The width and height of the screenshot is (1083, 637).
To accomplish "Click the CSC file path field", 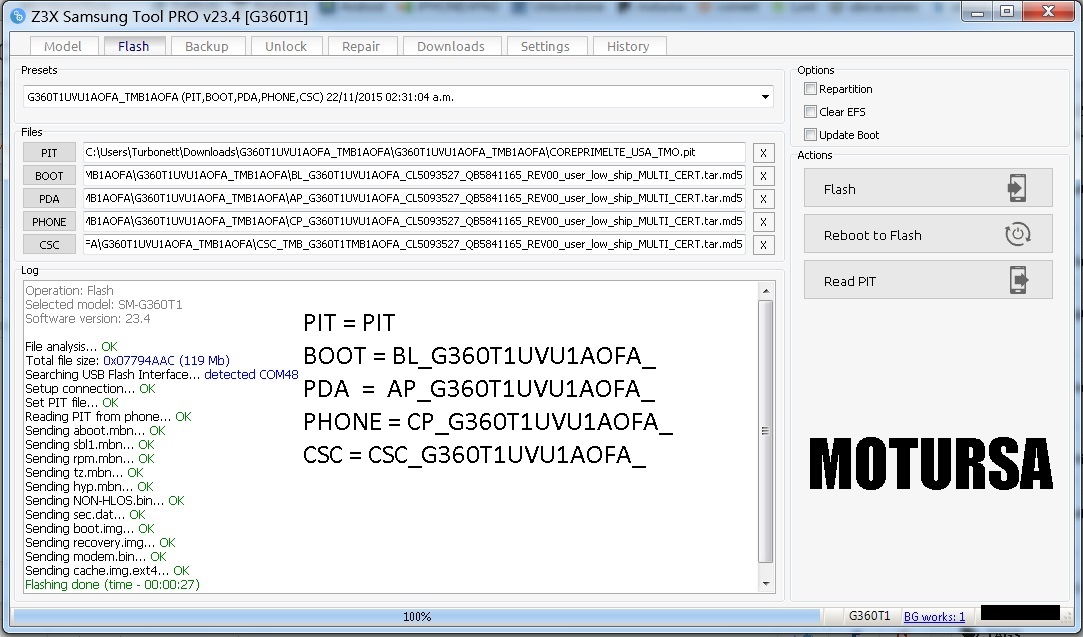I will point(414,245).
